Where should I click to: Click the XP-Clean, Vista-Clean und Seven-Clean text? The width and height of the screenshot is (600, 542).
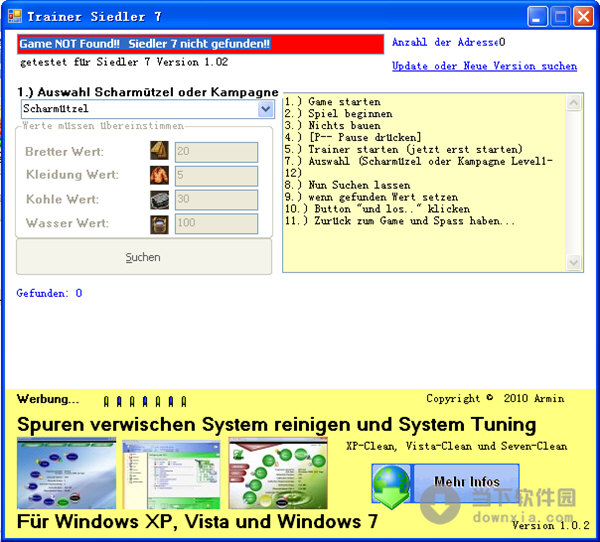(457, 446)
